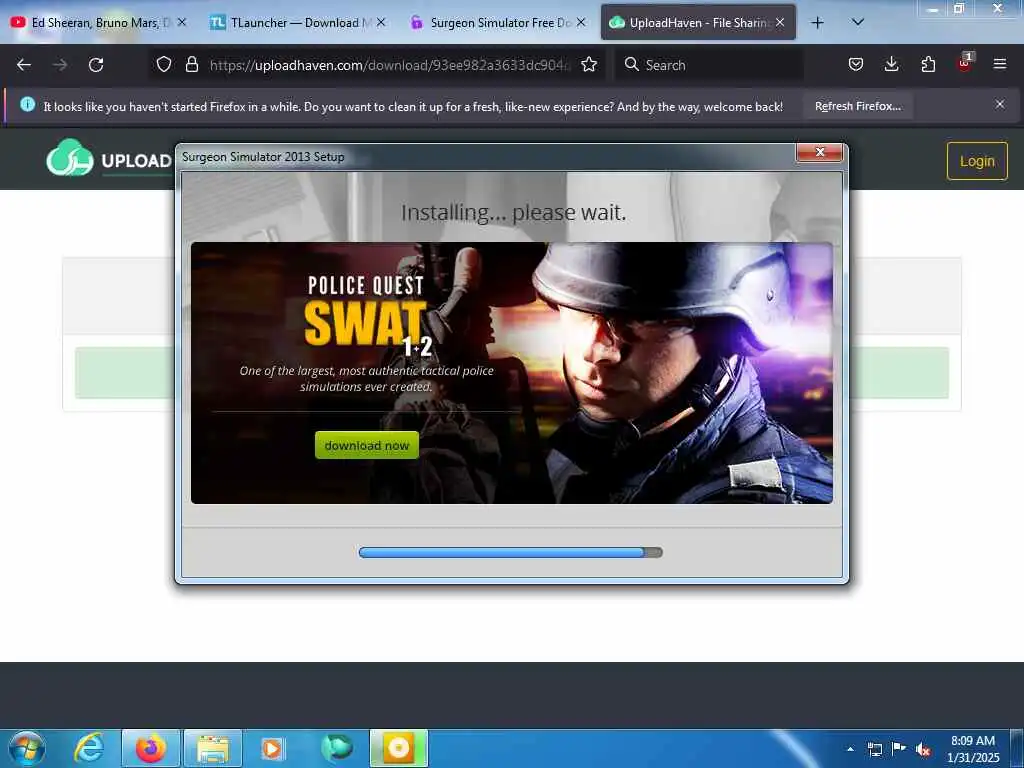Bookmark this page with the star

coord(589,64)
